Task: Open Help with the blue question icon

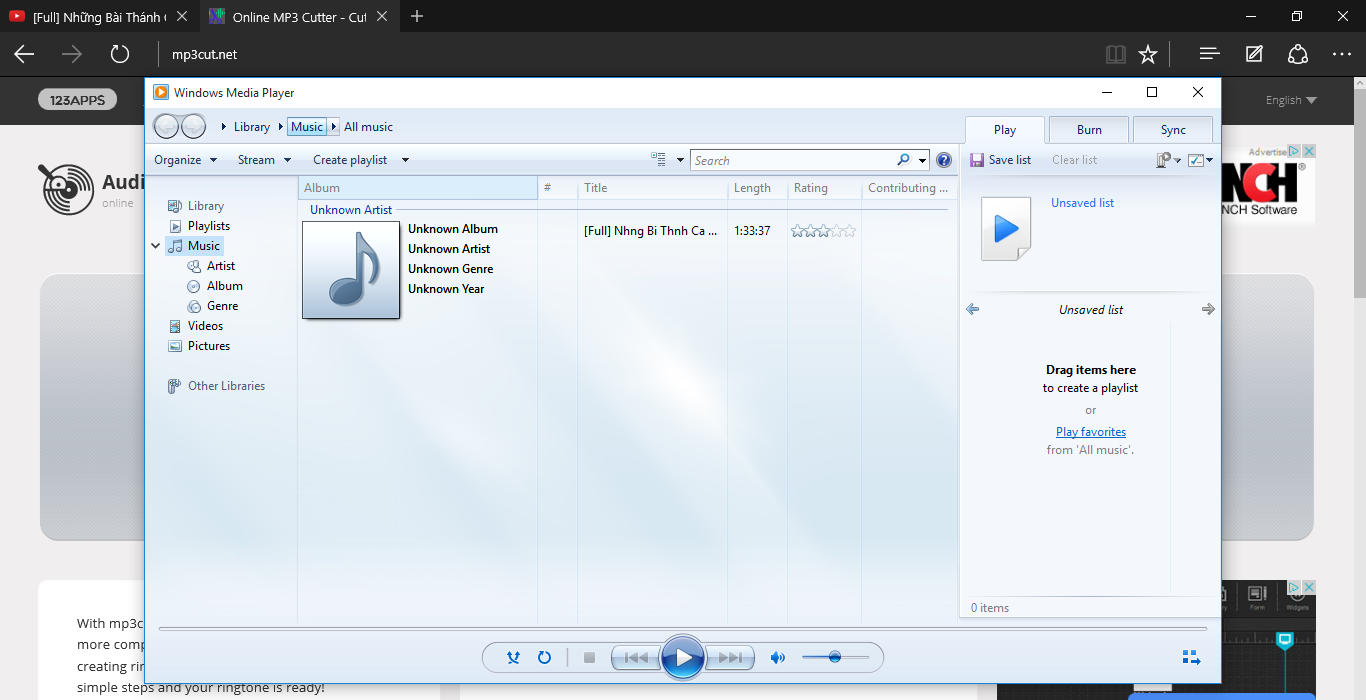Action: [x=944, y=160]
